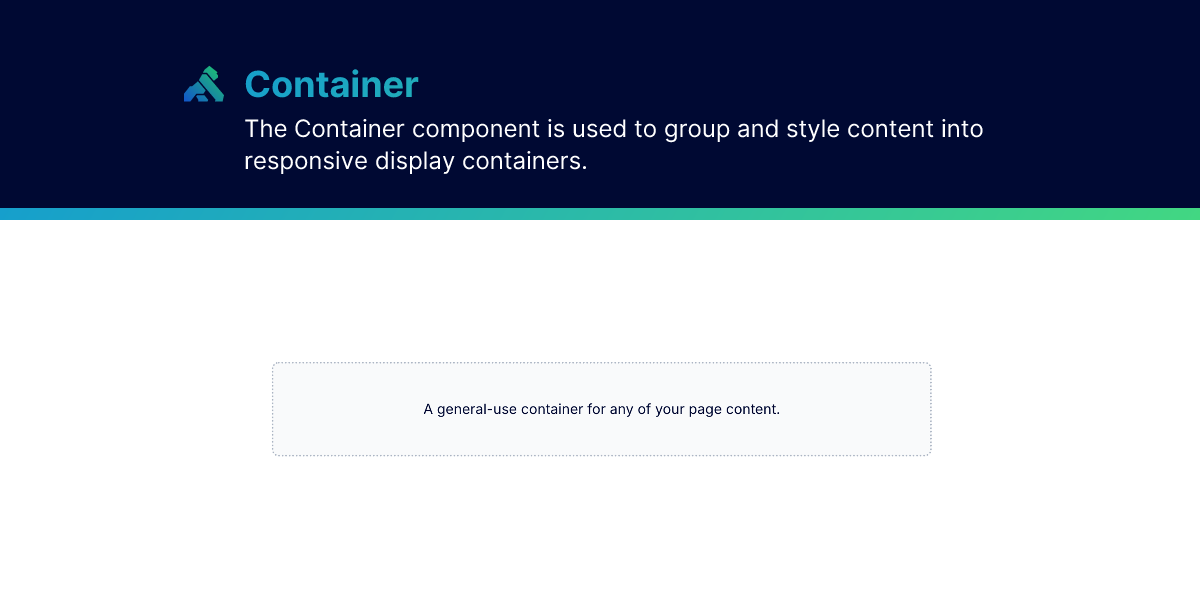Select the teal logo beside the Container heading
1200x600 pixels.
[x=203, y=84]
